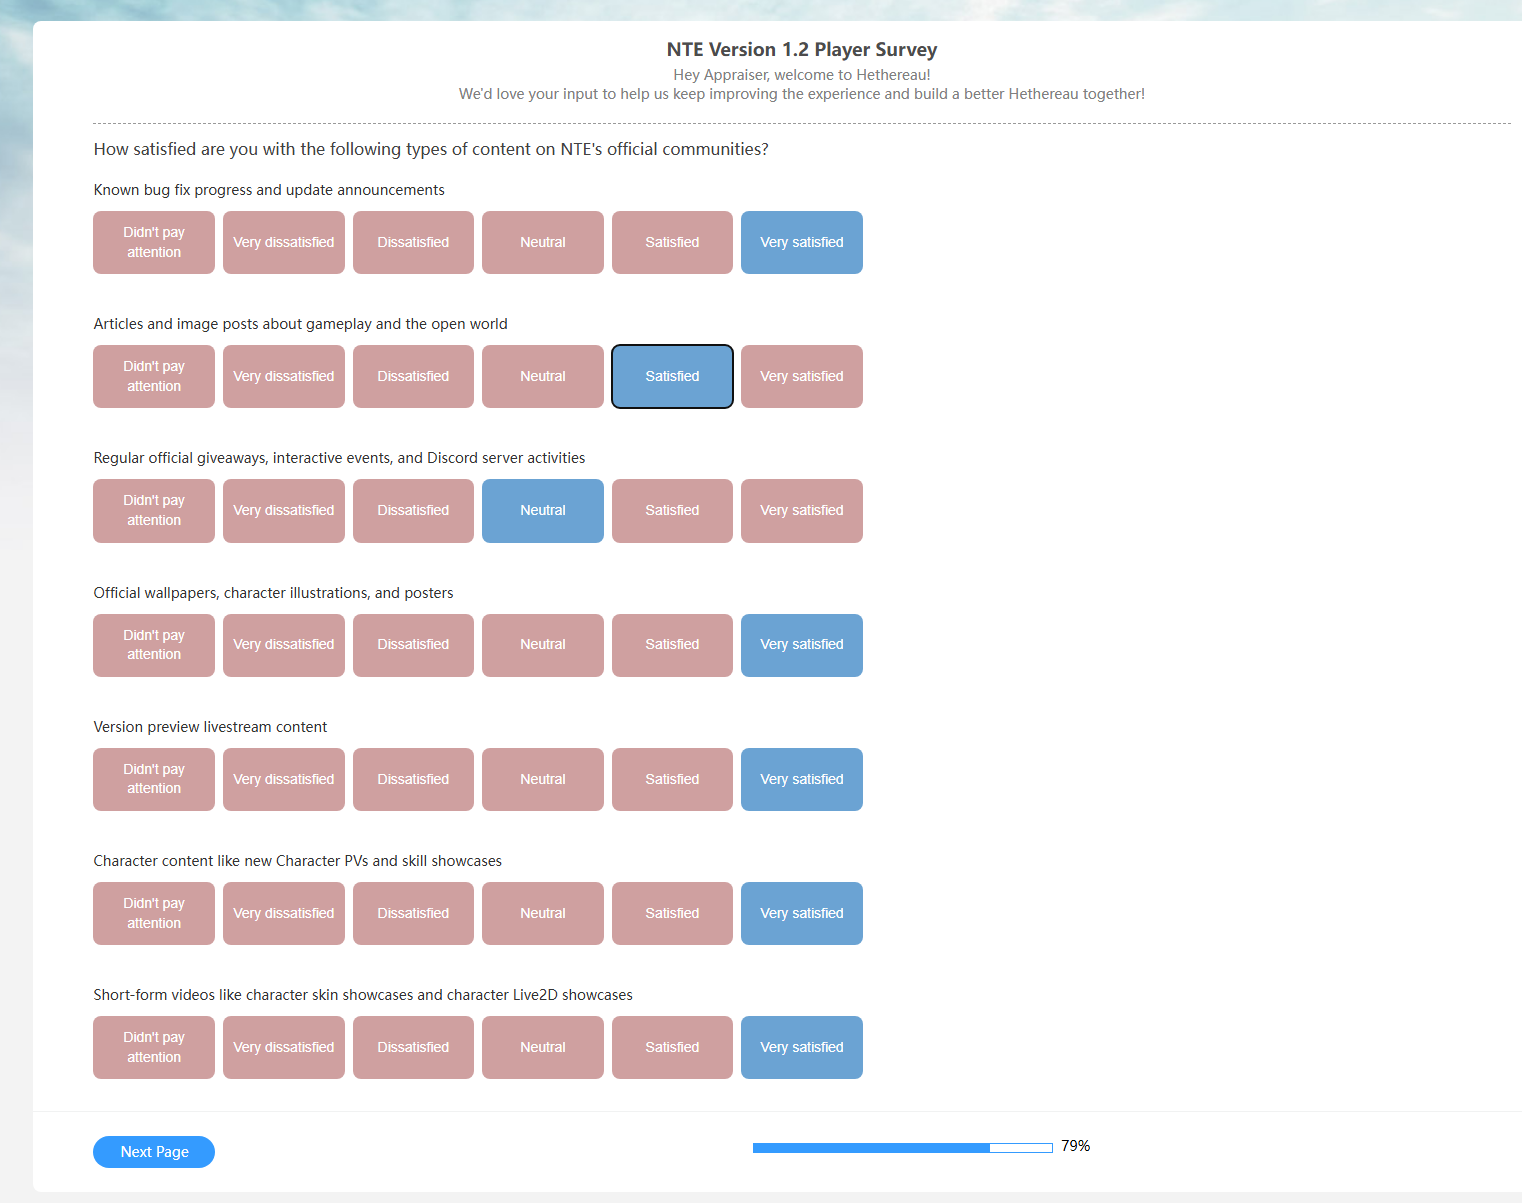Click the 'NTE Version 1.2 Player Survey' title
This screenshot has width=1522, height=1203.
[x=802, y=49]
